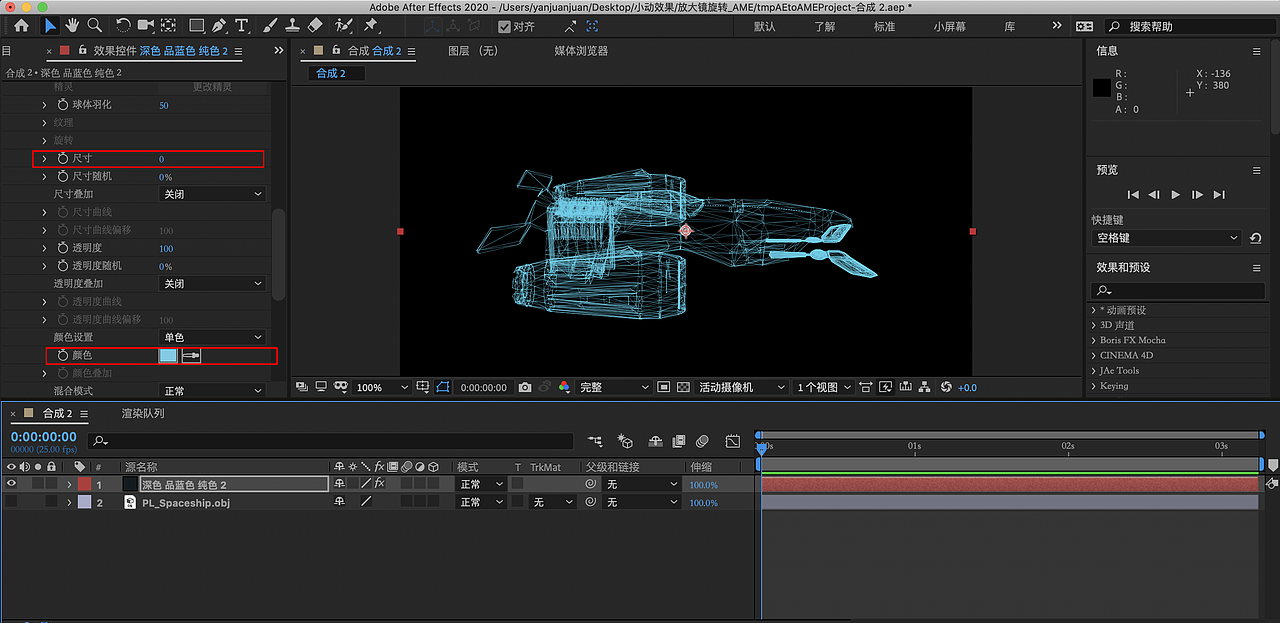Open the 完整 resolution dropdown
1280x623 pixels.
(x=613, y=387)
